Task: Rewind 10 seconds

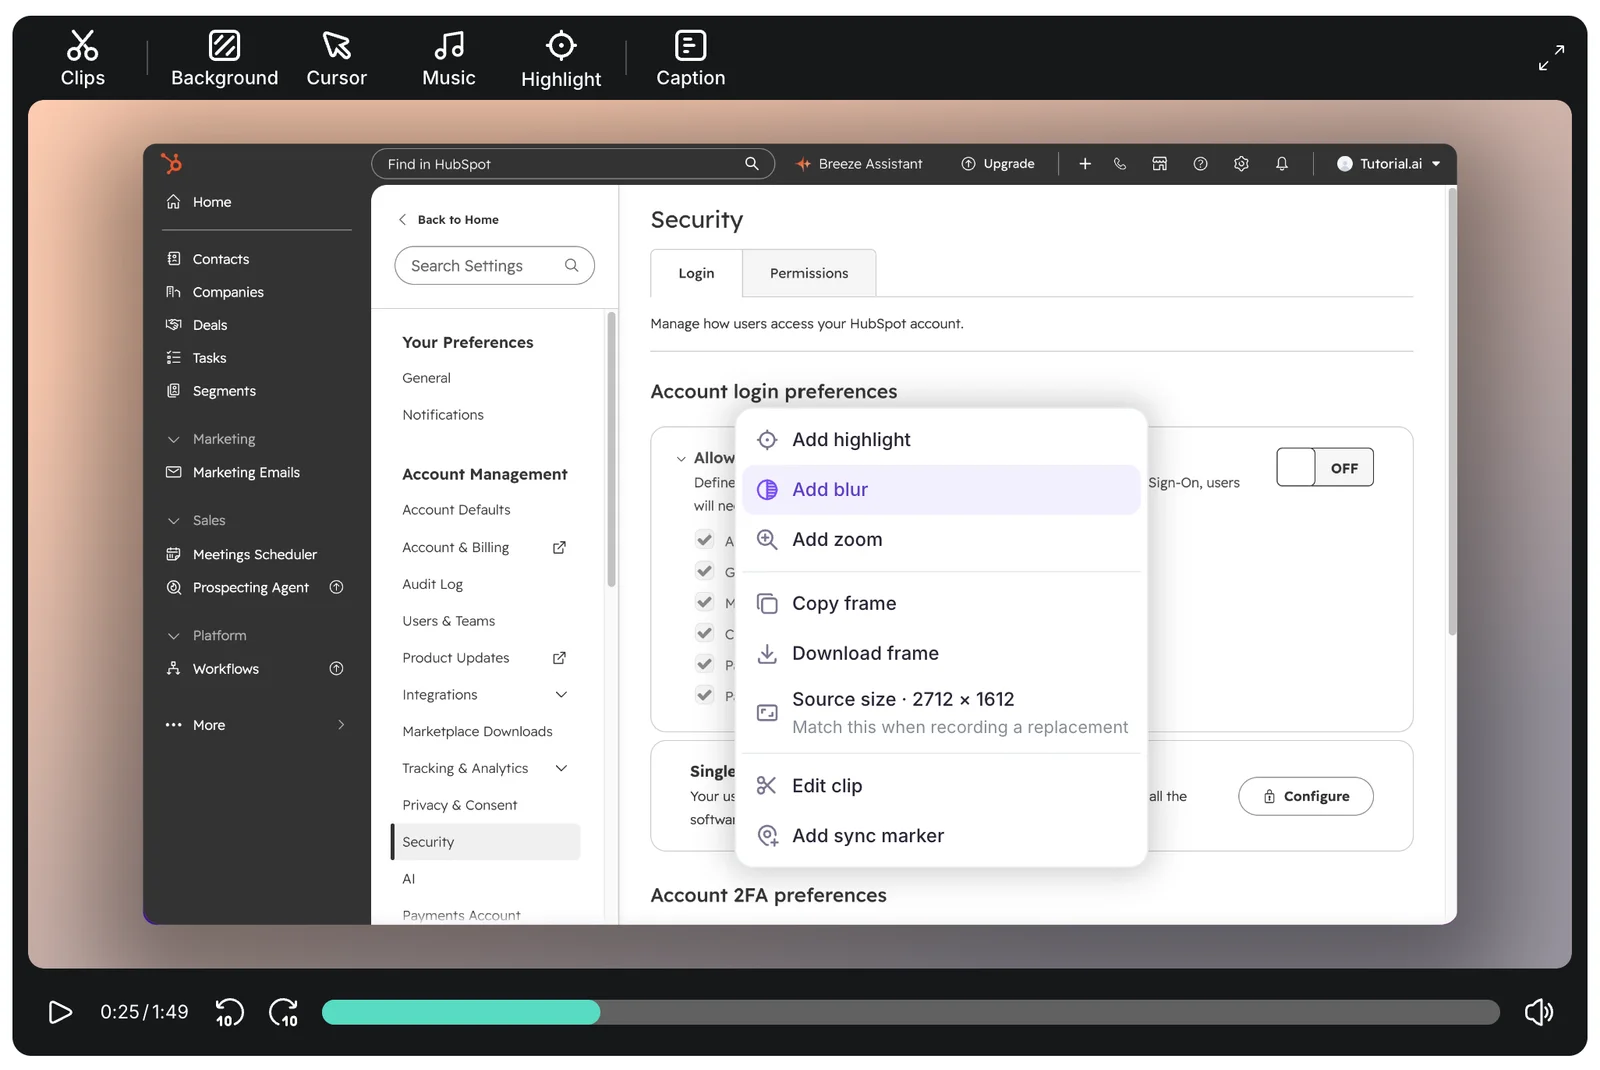Action: [229, 1012]
